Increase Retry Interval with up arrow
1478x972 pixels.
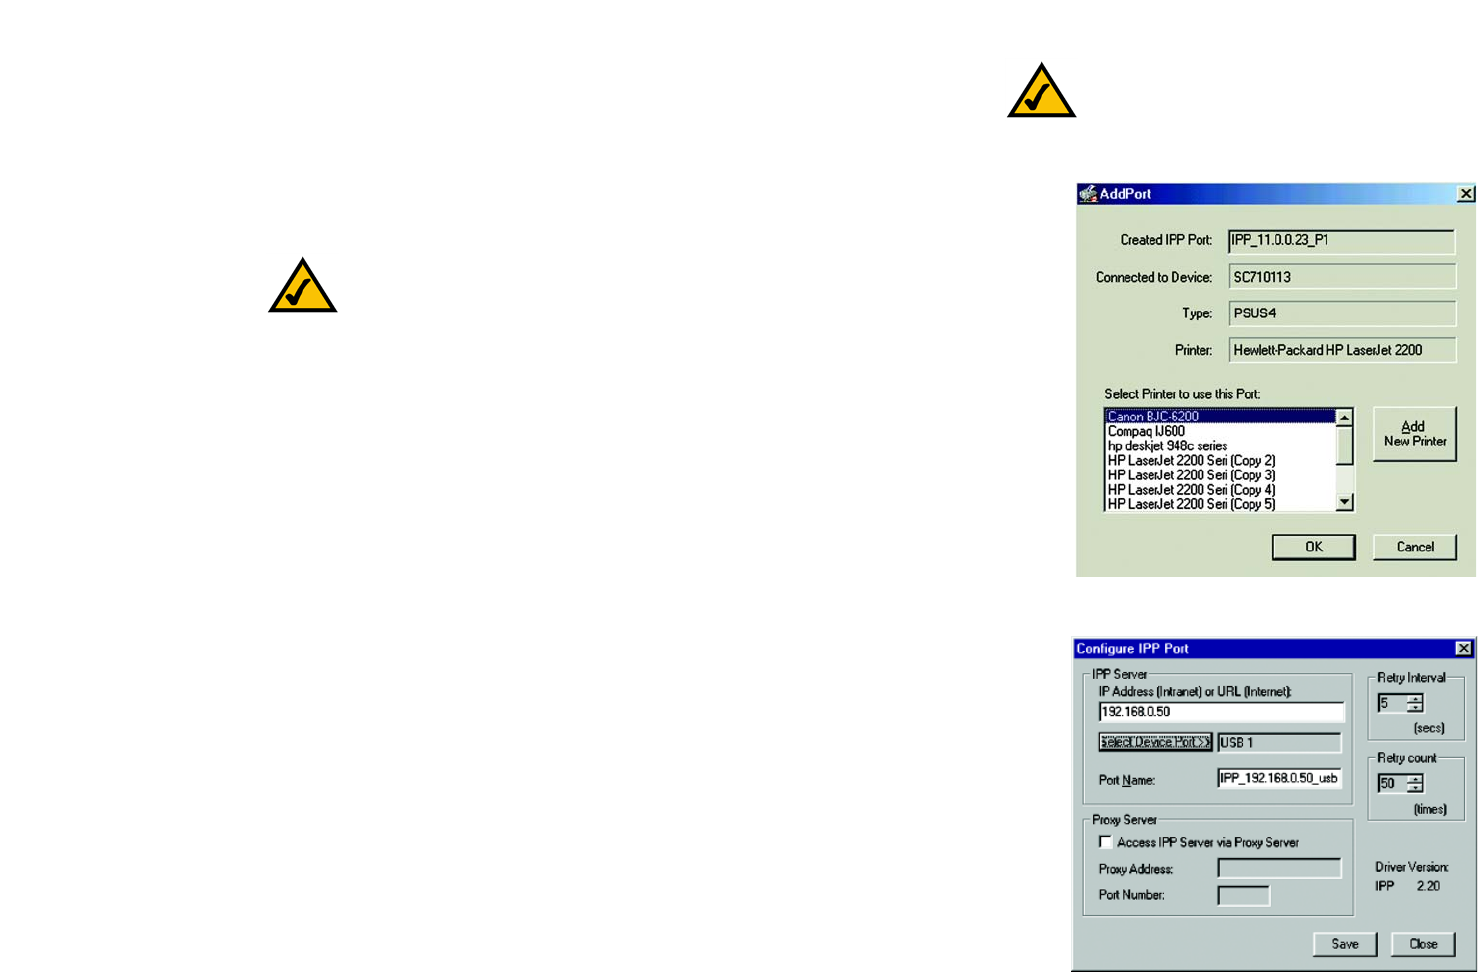coord(1414,699)
